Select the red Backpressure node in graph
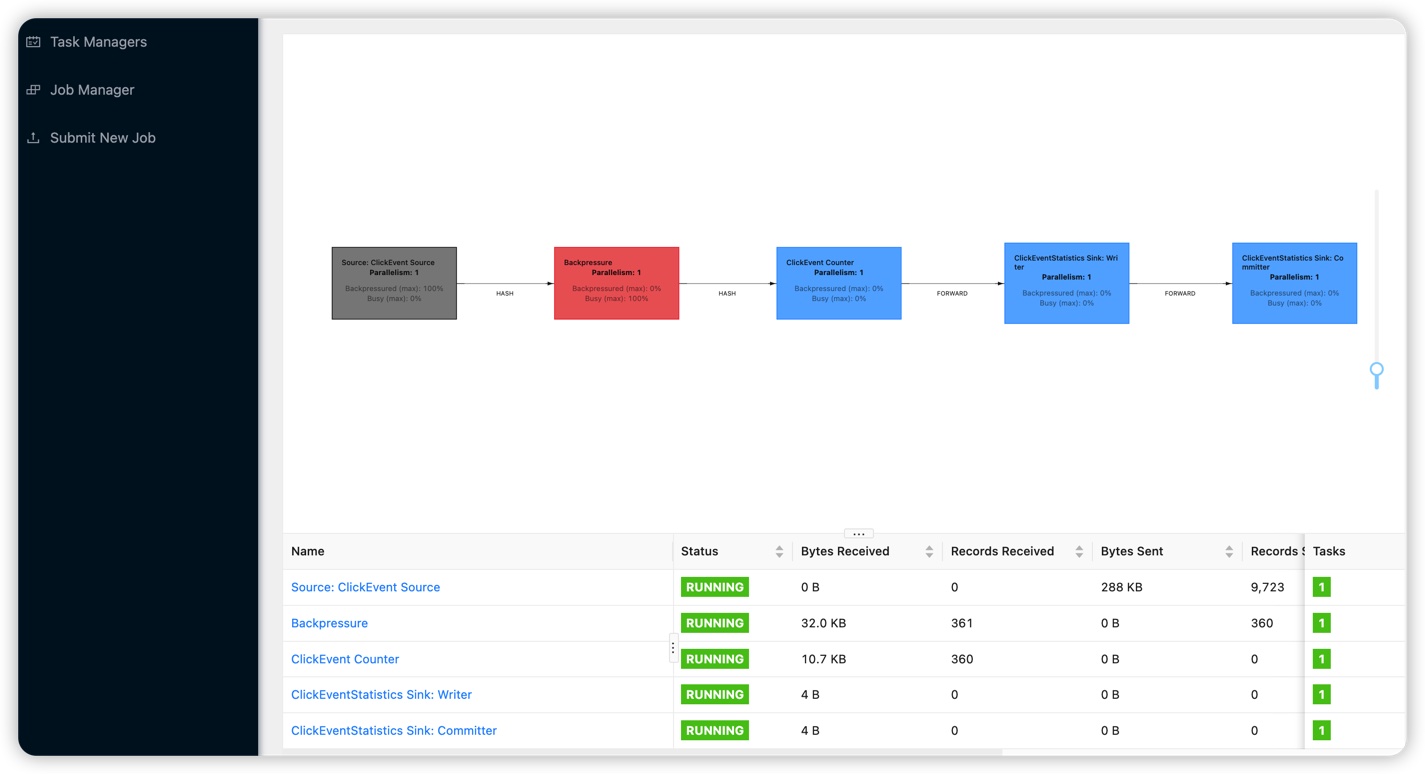 (616, 283)
